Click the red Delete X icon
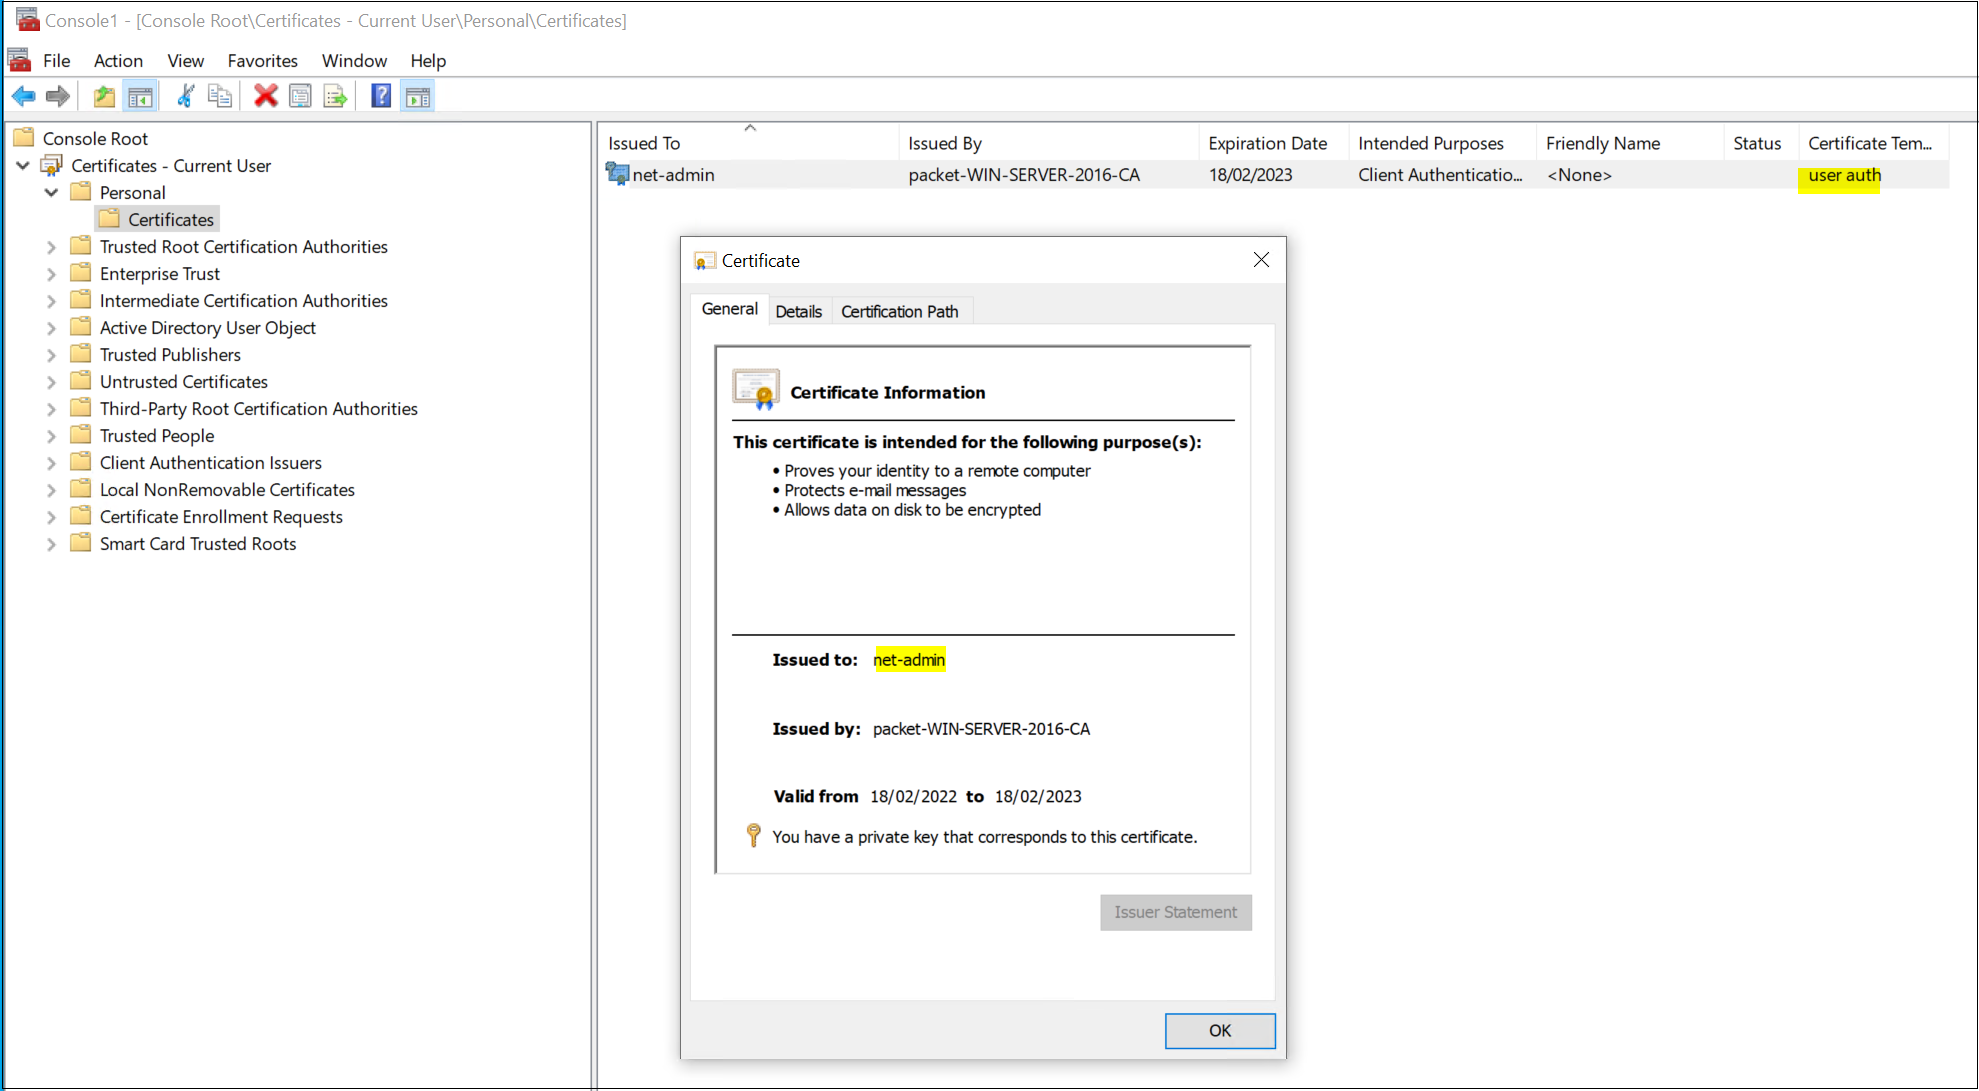Screen dimensions: 1979x1091 coord(265,95)
